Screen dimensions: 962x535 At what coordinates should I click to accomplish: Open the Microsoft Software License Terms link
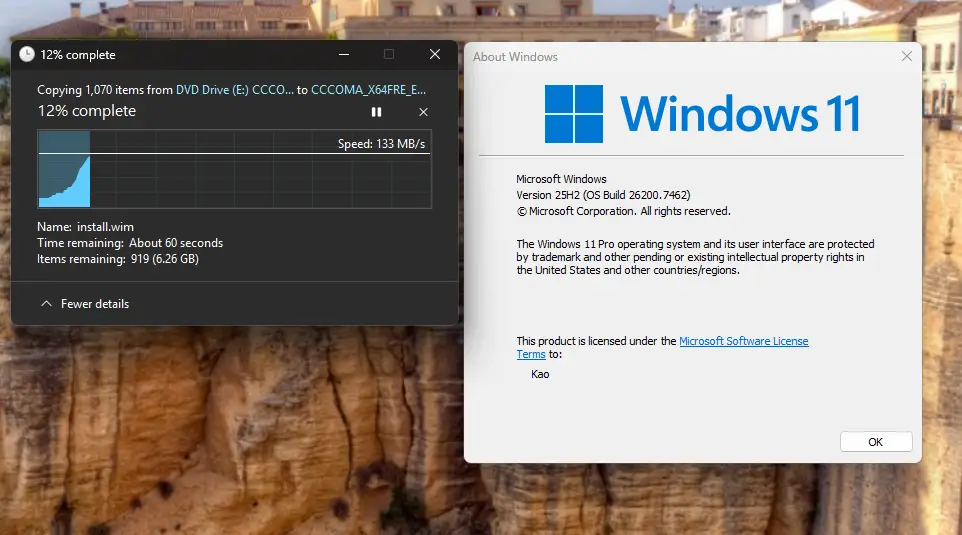tap(743, 341)
